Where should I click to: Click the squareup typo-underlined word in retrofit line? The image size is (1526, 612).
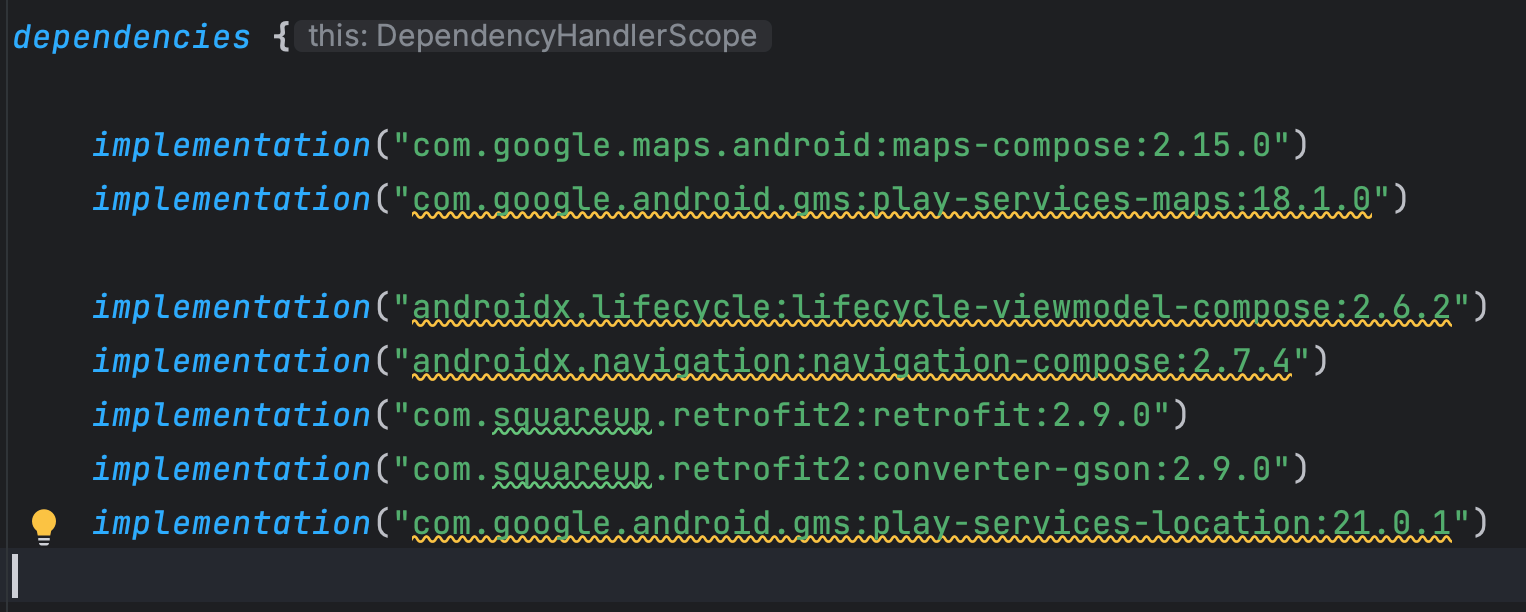[573, 415]
